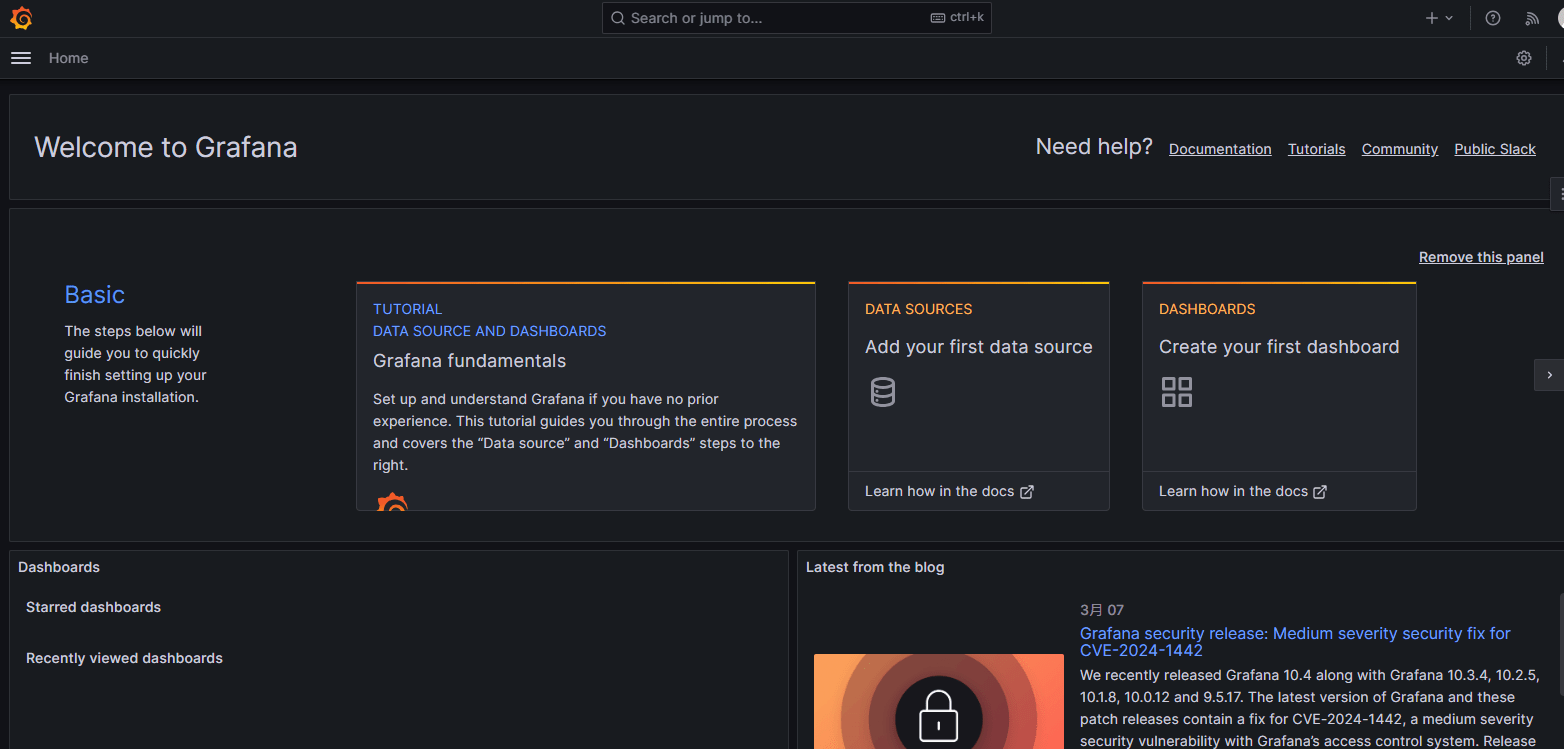The width and height of the screenshot is (1564, 749).
Task: Open the Public Slack link
Action: pyautogui.click(x=1495, y=149)
